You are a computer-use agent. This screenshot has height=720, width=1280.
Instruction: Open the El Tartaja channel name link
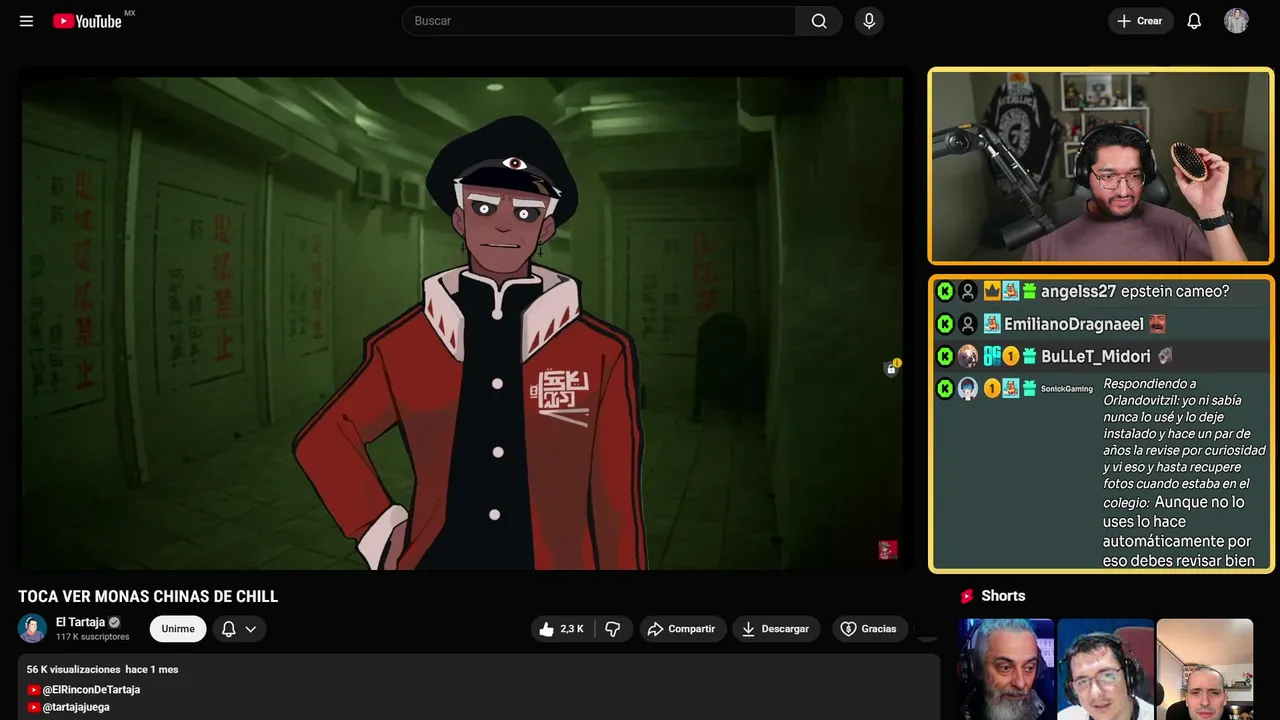tap(80, 622)
